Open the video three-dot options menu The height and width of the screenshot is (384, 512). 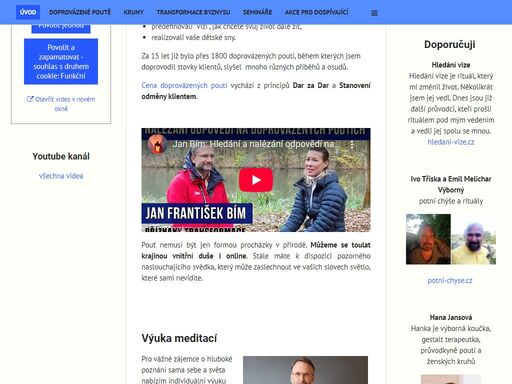coord(352,144)
